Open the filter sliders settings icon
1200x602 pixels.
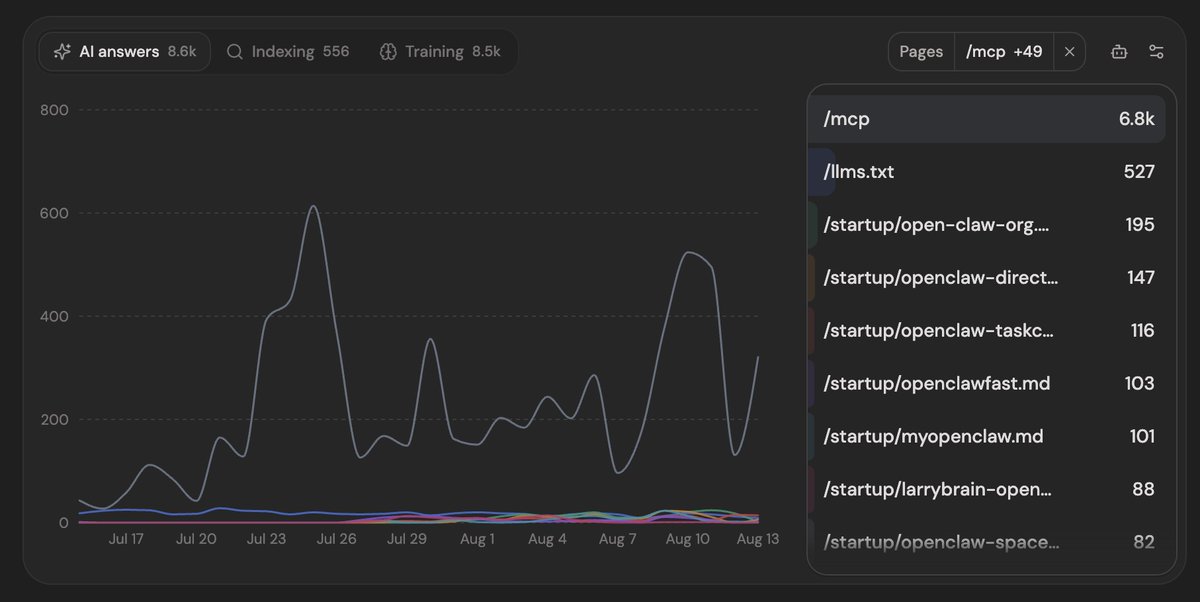[x=1156, y=52]
